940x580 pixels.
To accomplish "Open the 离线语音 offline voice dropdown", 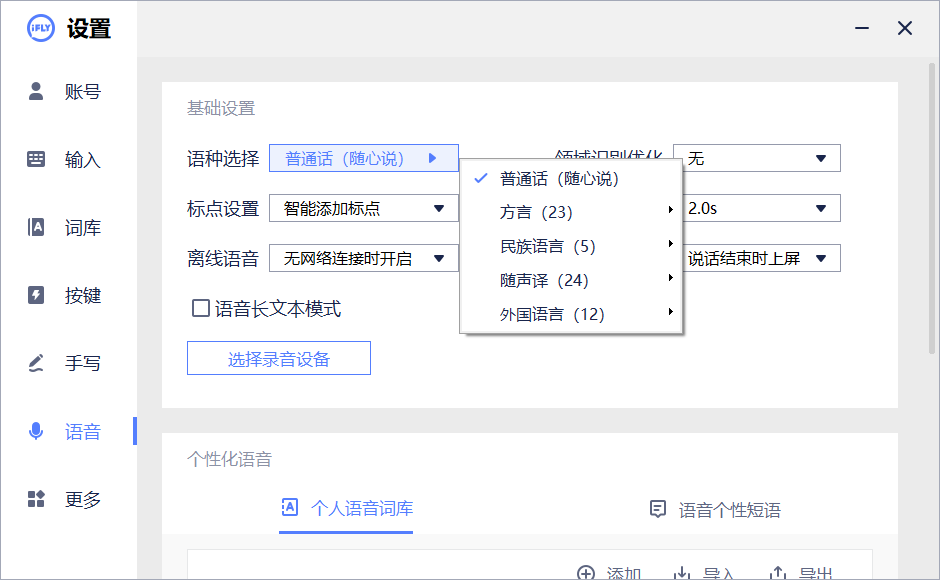I will 364,259.
